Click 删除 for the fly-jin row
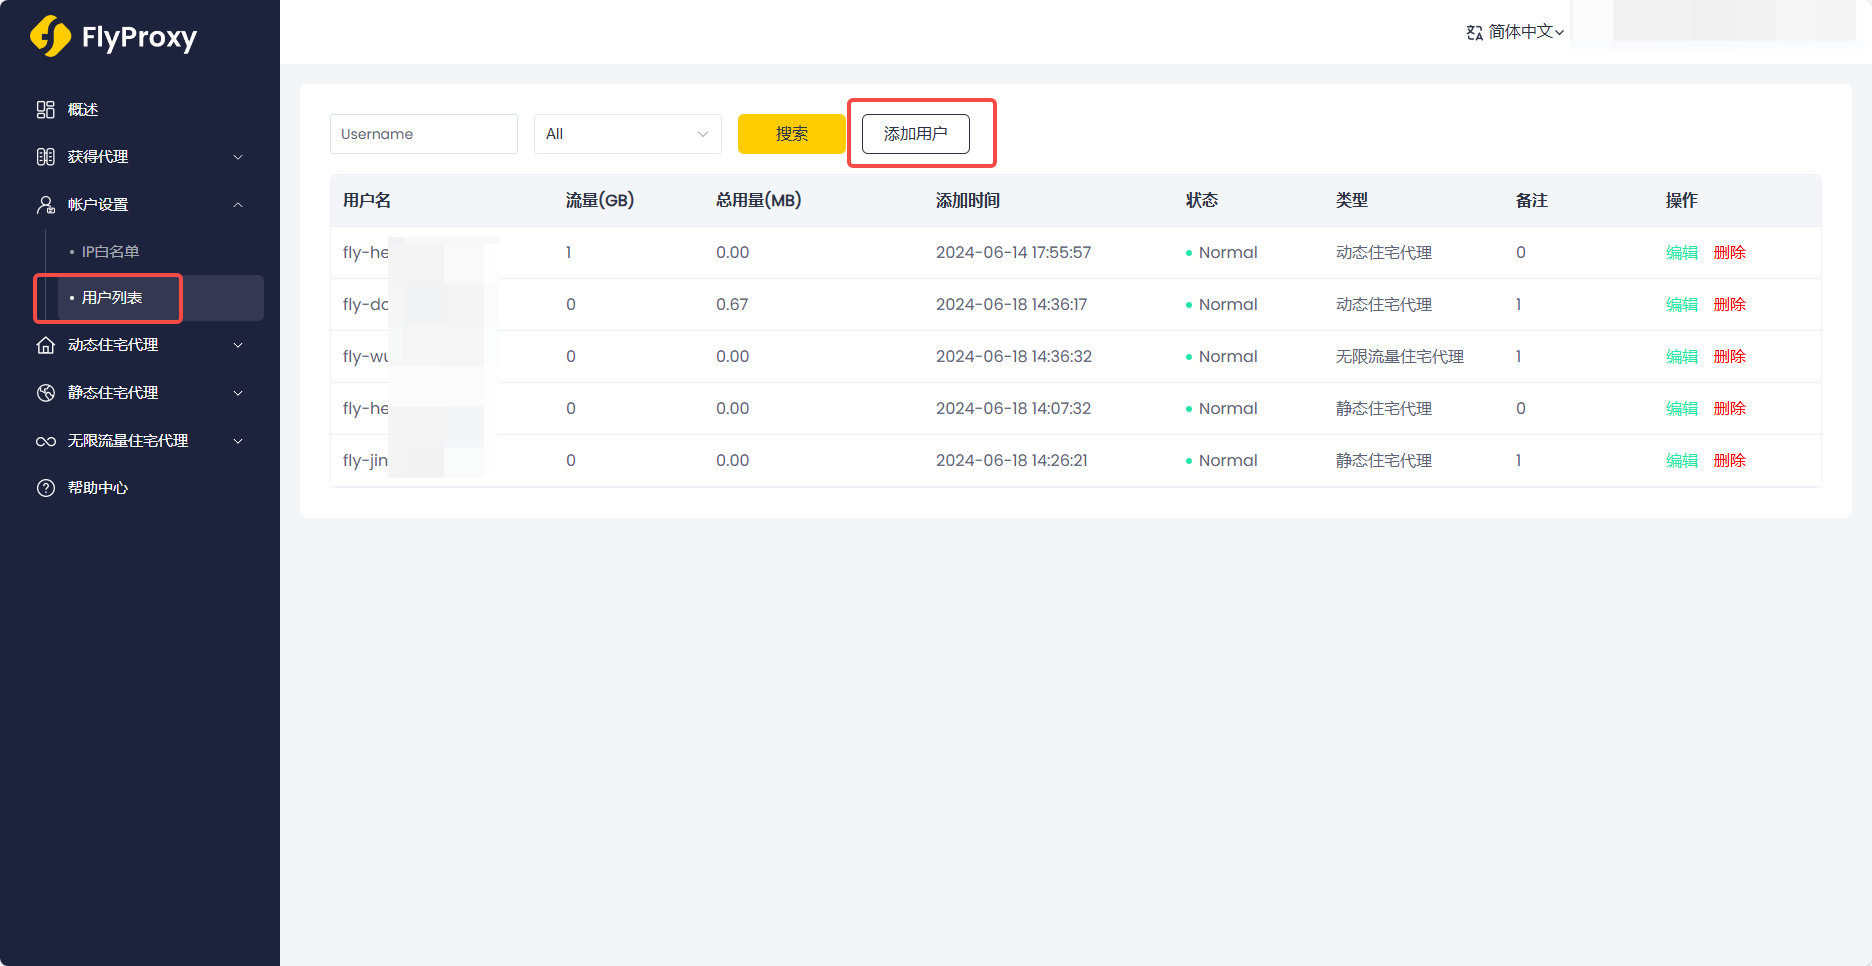Image resolution: width=1872 pixels, height=966 pixels. click(x=1730, y=461)
